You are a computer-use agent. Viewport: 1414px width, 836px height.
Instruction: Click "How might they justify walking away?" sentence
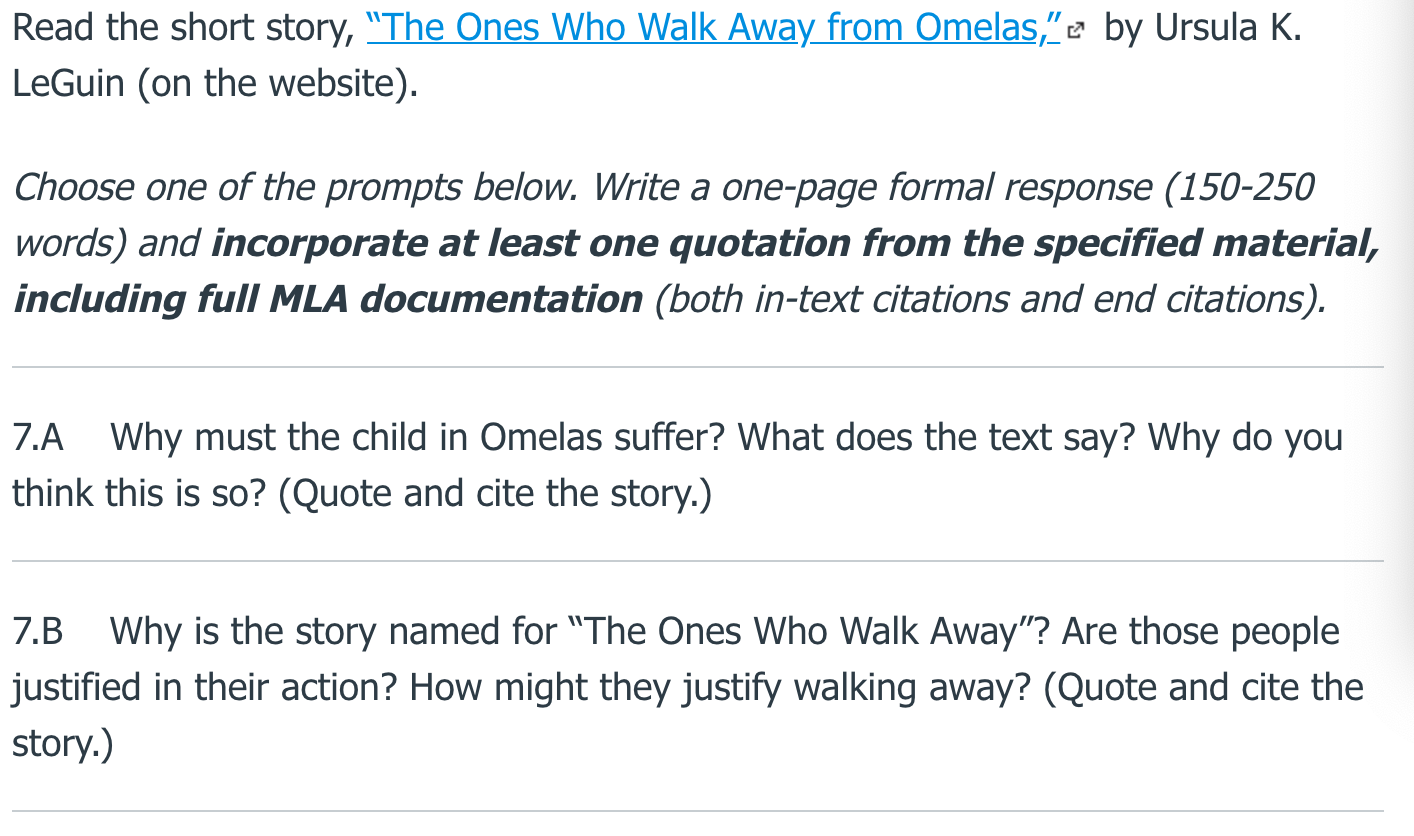721,688
